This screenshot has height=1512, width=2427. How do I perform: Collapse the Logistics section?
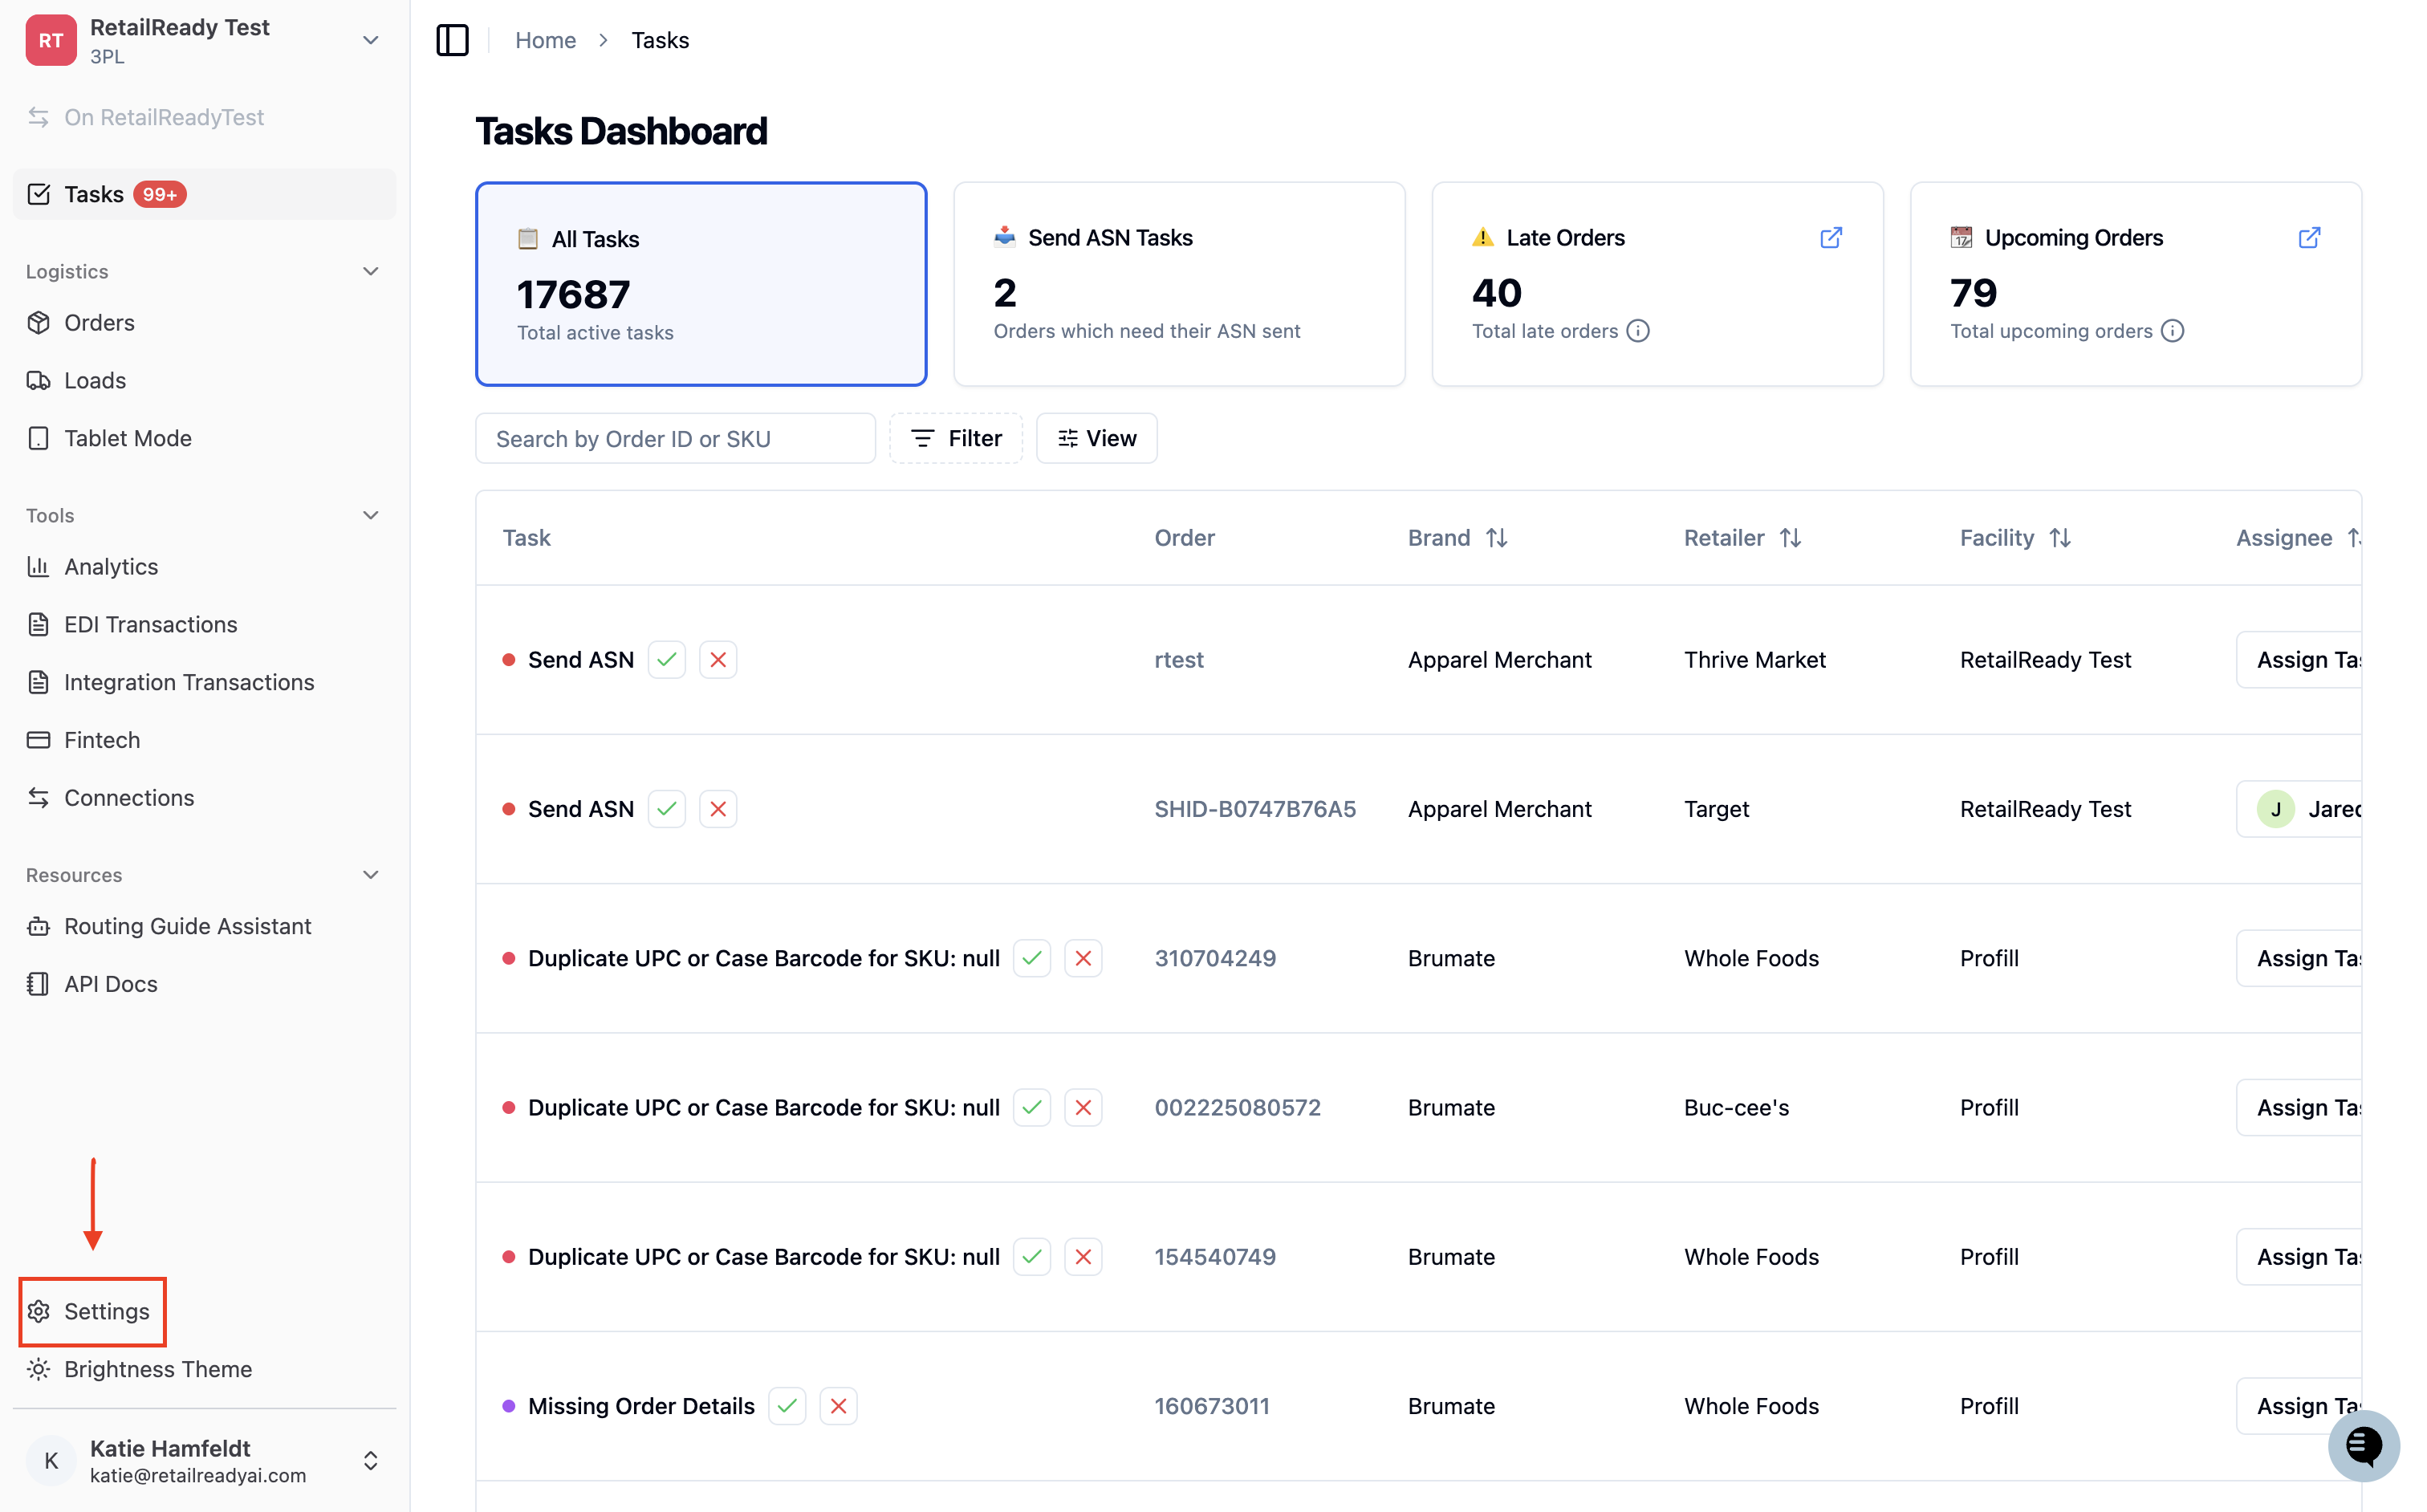tap(370, 272)
